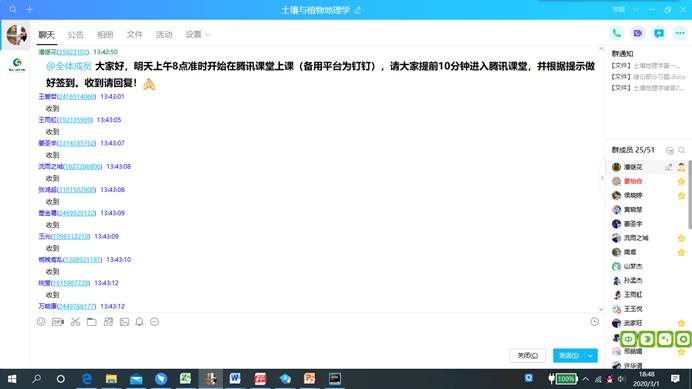Open title bar account dropdown arrow
The image size is (692, 389).
coord(636,9)
